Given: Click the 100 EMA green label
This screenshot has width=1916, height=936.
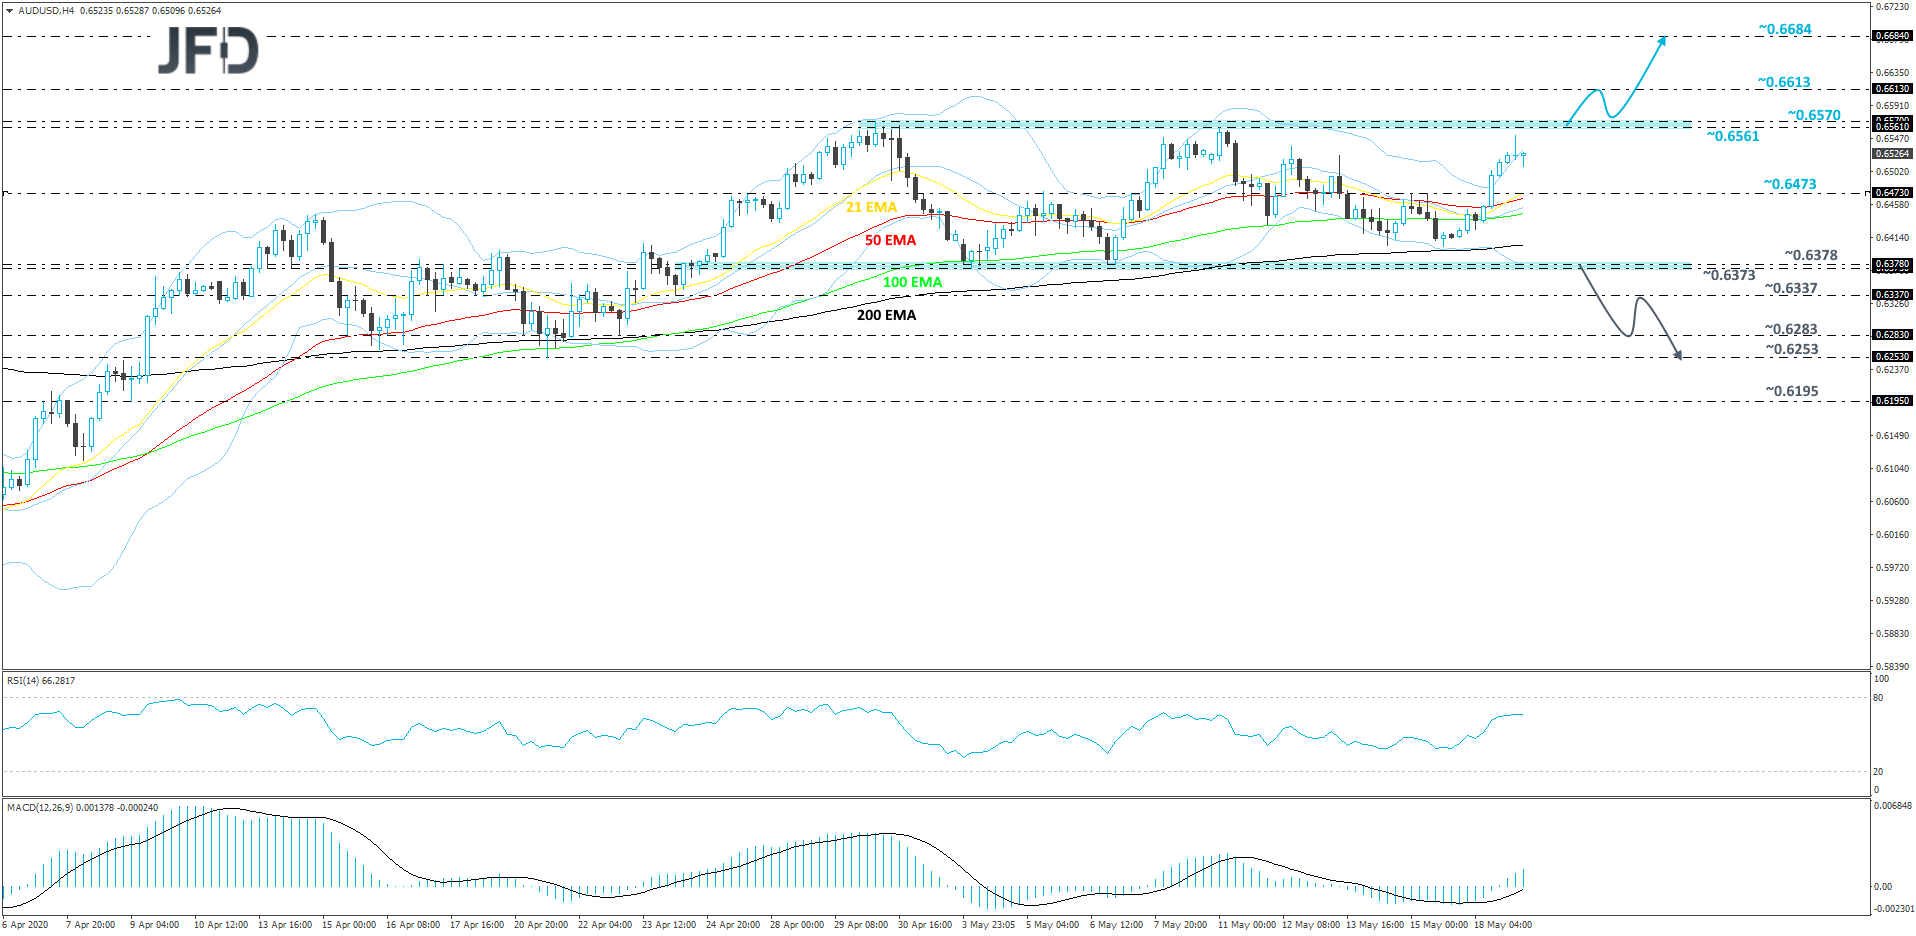Looking at the screenshot, I should (x=912, y=282).
